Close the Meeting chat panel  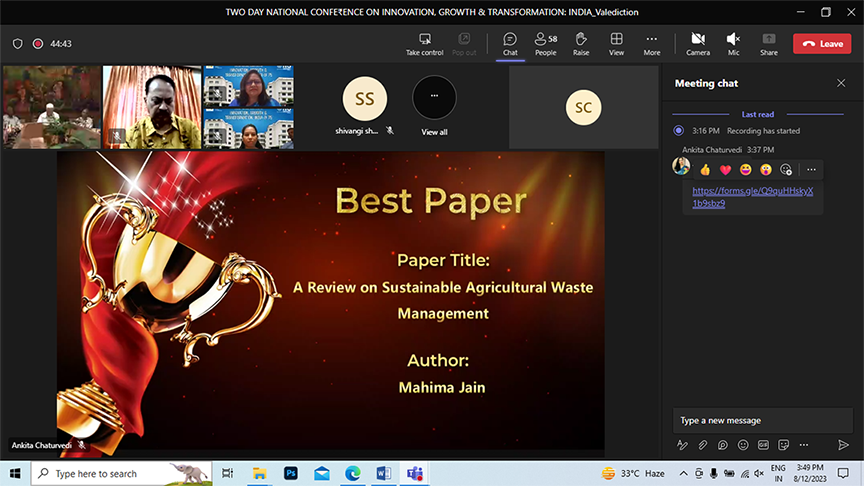[x=841, y=83]
